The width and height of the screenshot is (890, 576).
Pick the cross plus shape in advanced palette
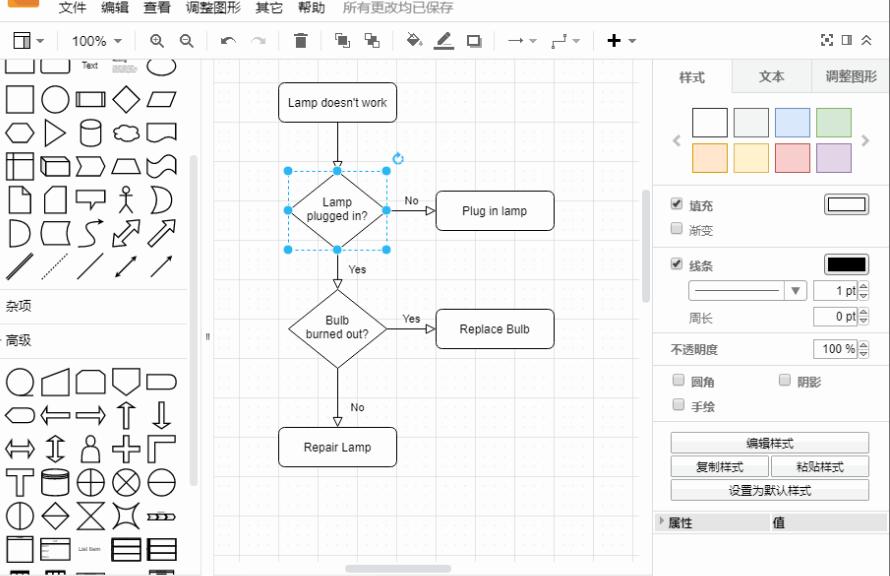pos(126,449)
